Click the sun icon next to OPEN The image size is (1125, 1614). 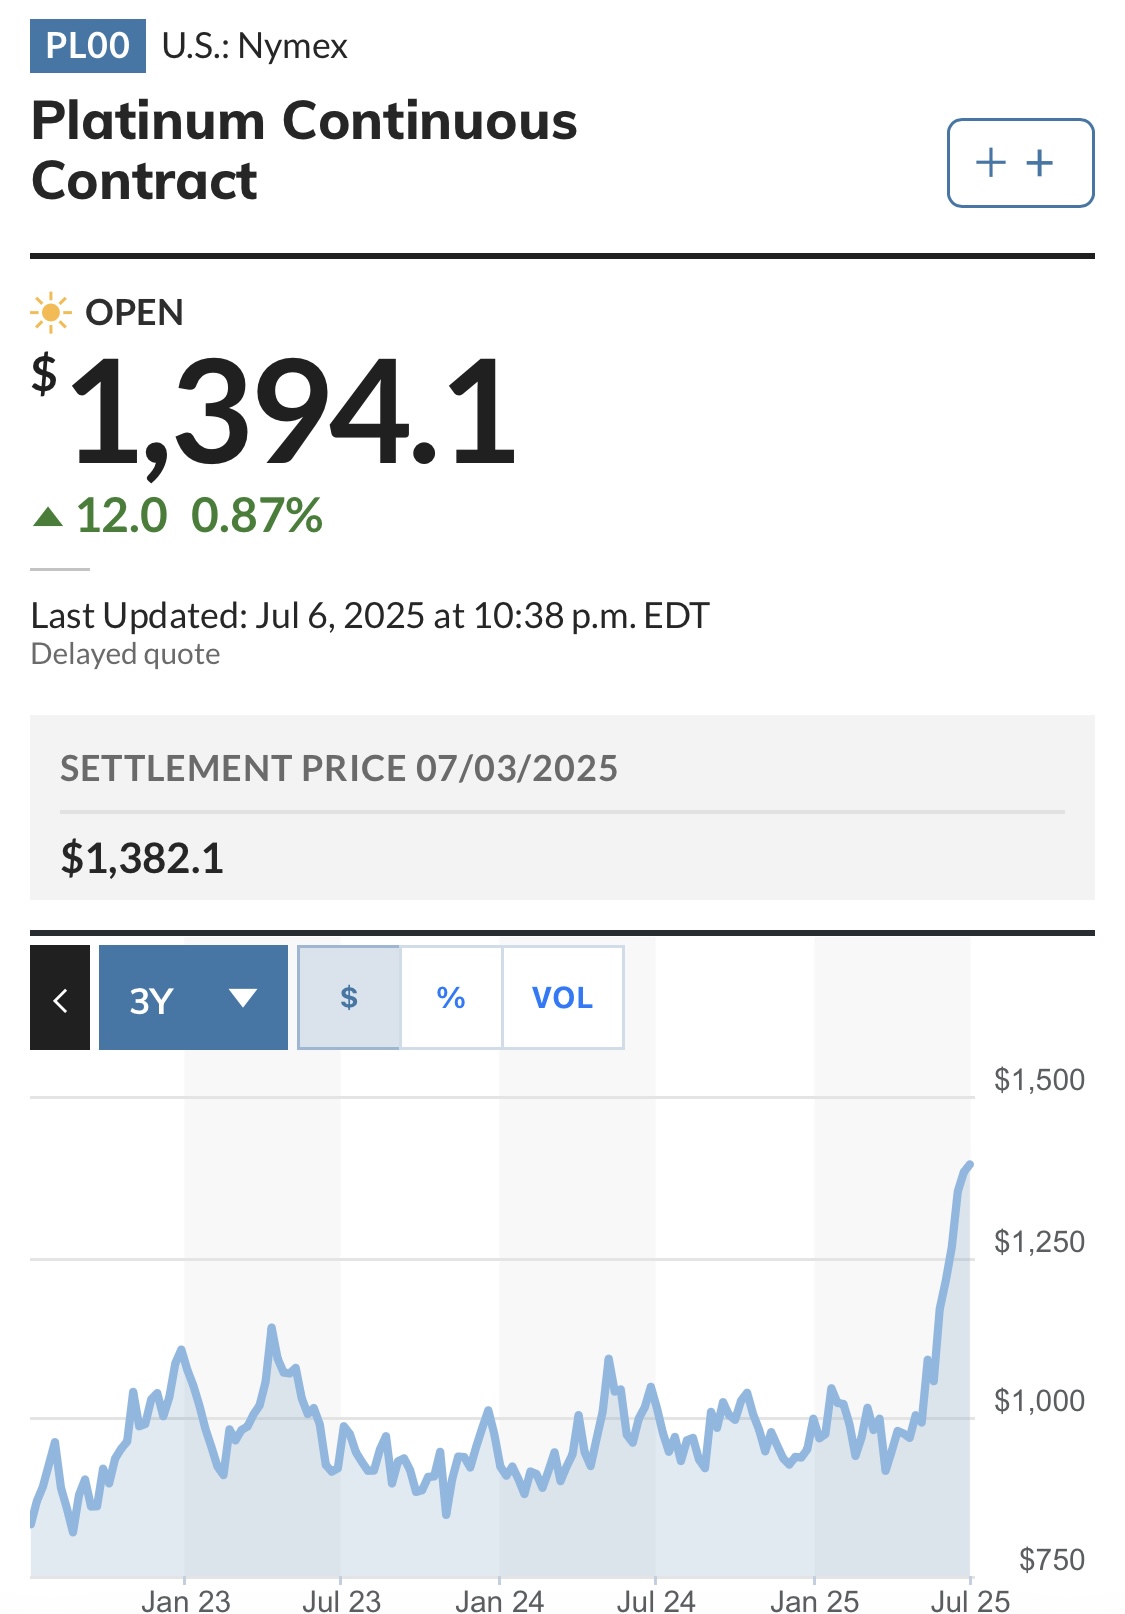pyautogui.click(x=50, y=313)
